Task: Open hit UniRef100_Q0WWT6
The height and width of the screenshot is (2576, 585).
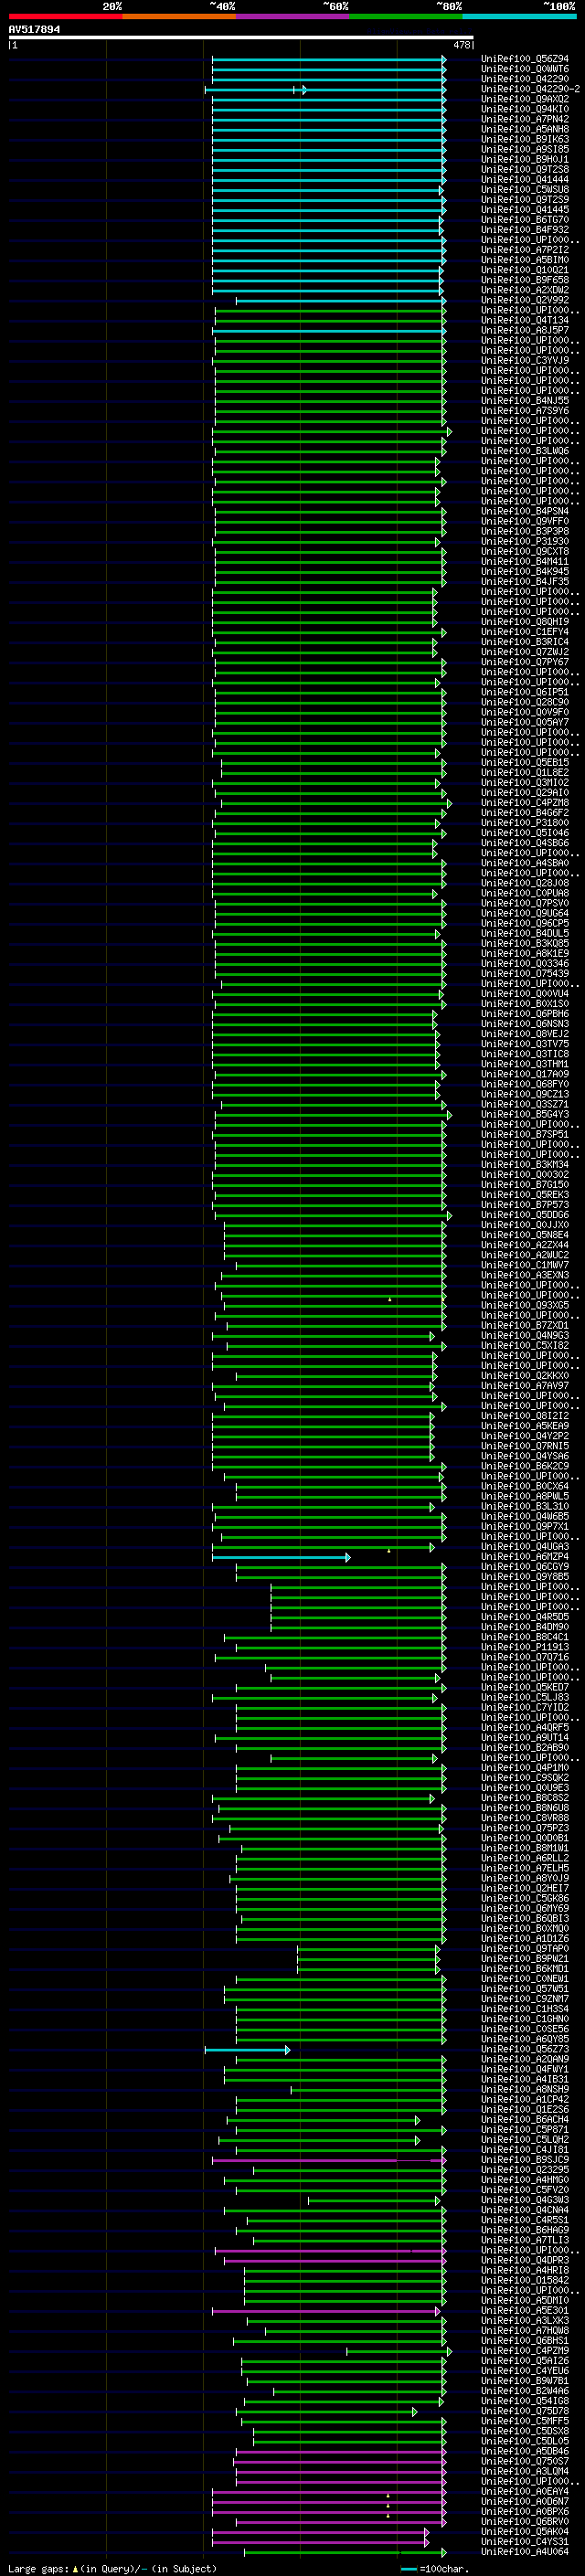Action: point(525,69)
